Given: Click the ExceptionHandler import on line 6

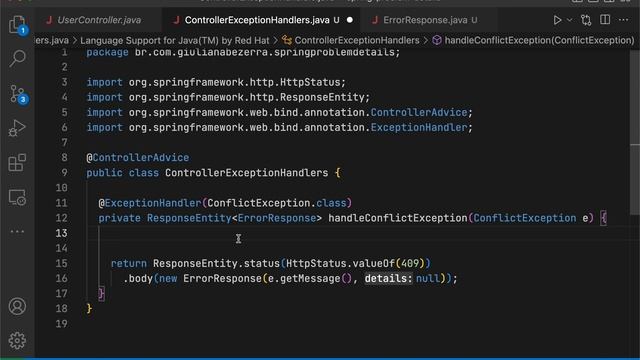Looking at the screenshot, I should pyautogui.click(x=418, y=127).
